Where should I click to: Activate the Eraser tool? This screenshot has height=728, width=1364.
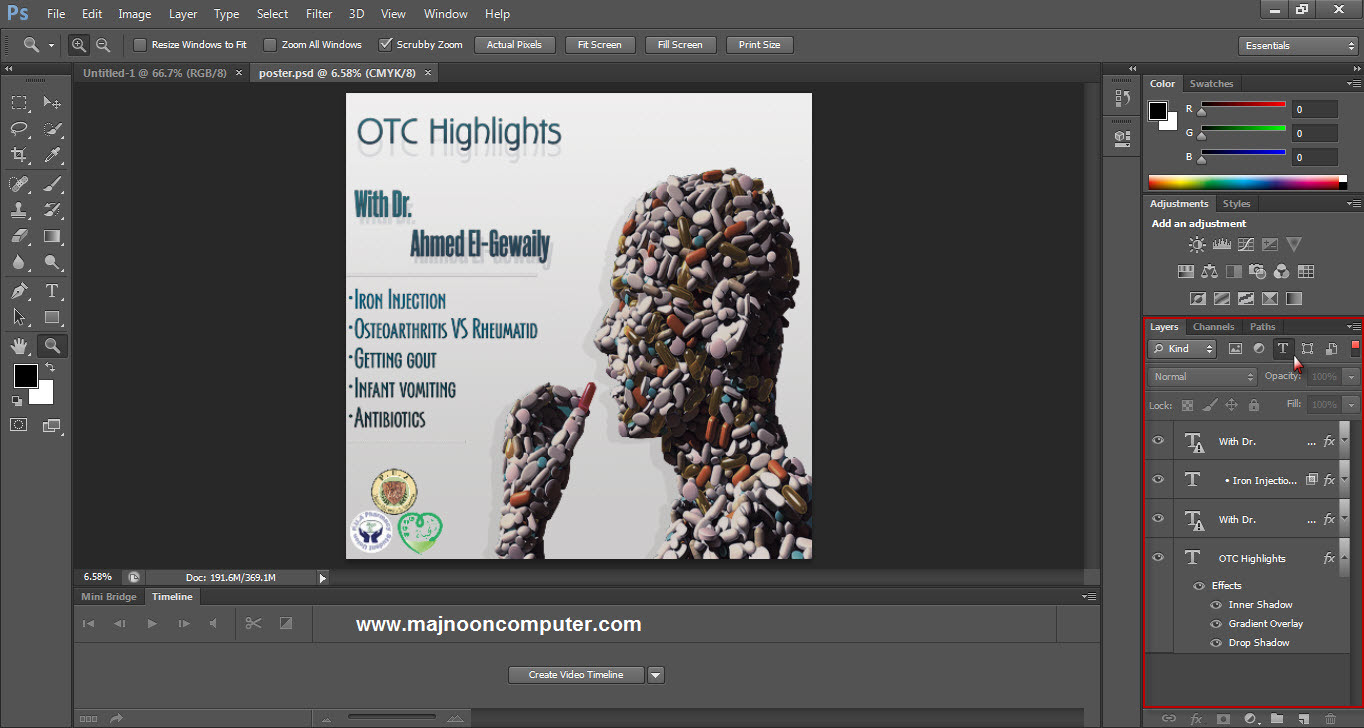[x=19, y=236]
